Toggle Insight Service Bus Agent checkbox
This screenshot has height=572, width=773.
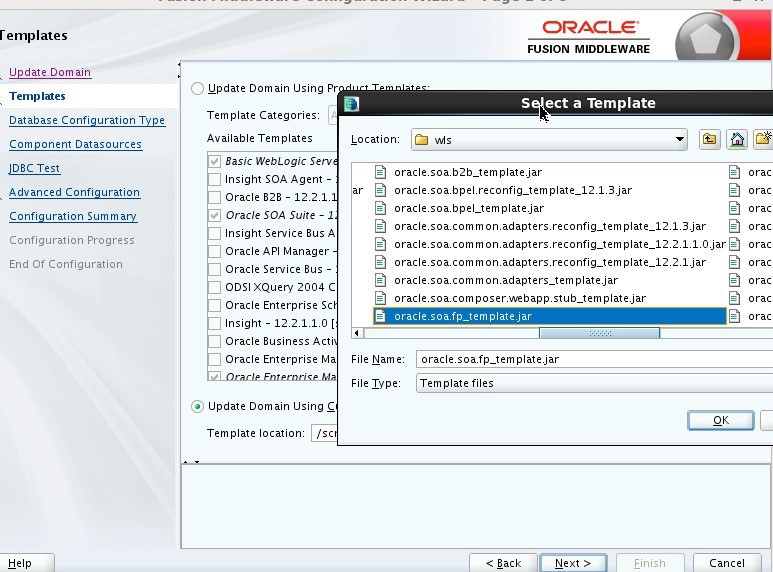click(x=214, y=233)
